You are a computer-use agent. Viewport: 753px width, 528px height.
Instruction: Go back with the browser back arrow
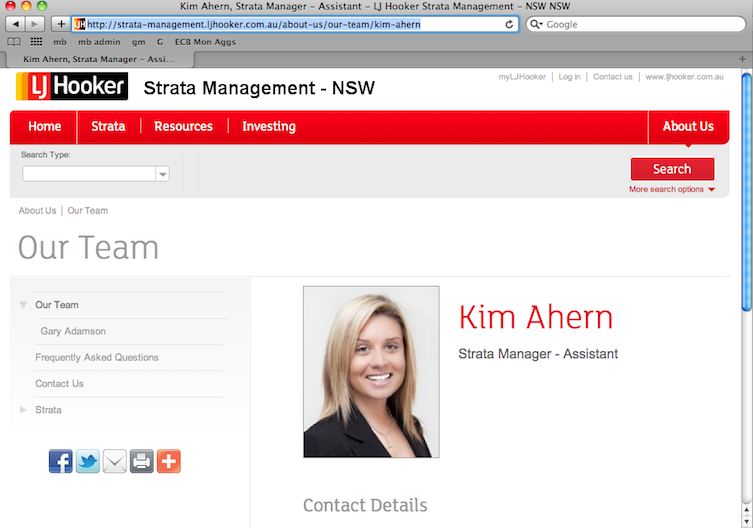(x=15, y=24)
